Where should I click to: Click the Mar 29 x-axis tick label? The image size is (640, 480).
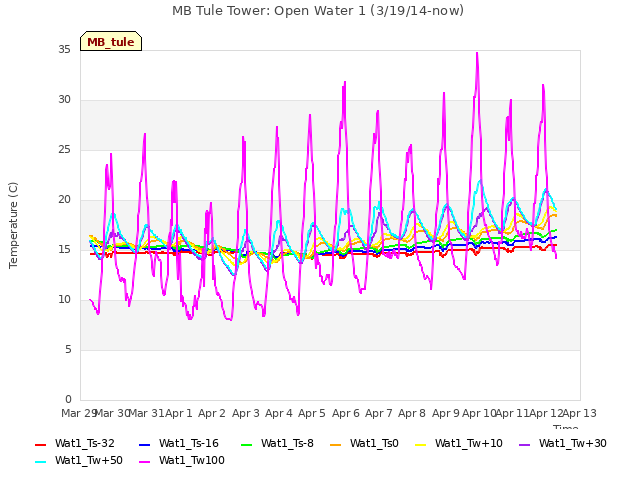[x=78, y=413]
